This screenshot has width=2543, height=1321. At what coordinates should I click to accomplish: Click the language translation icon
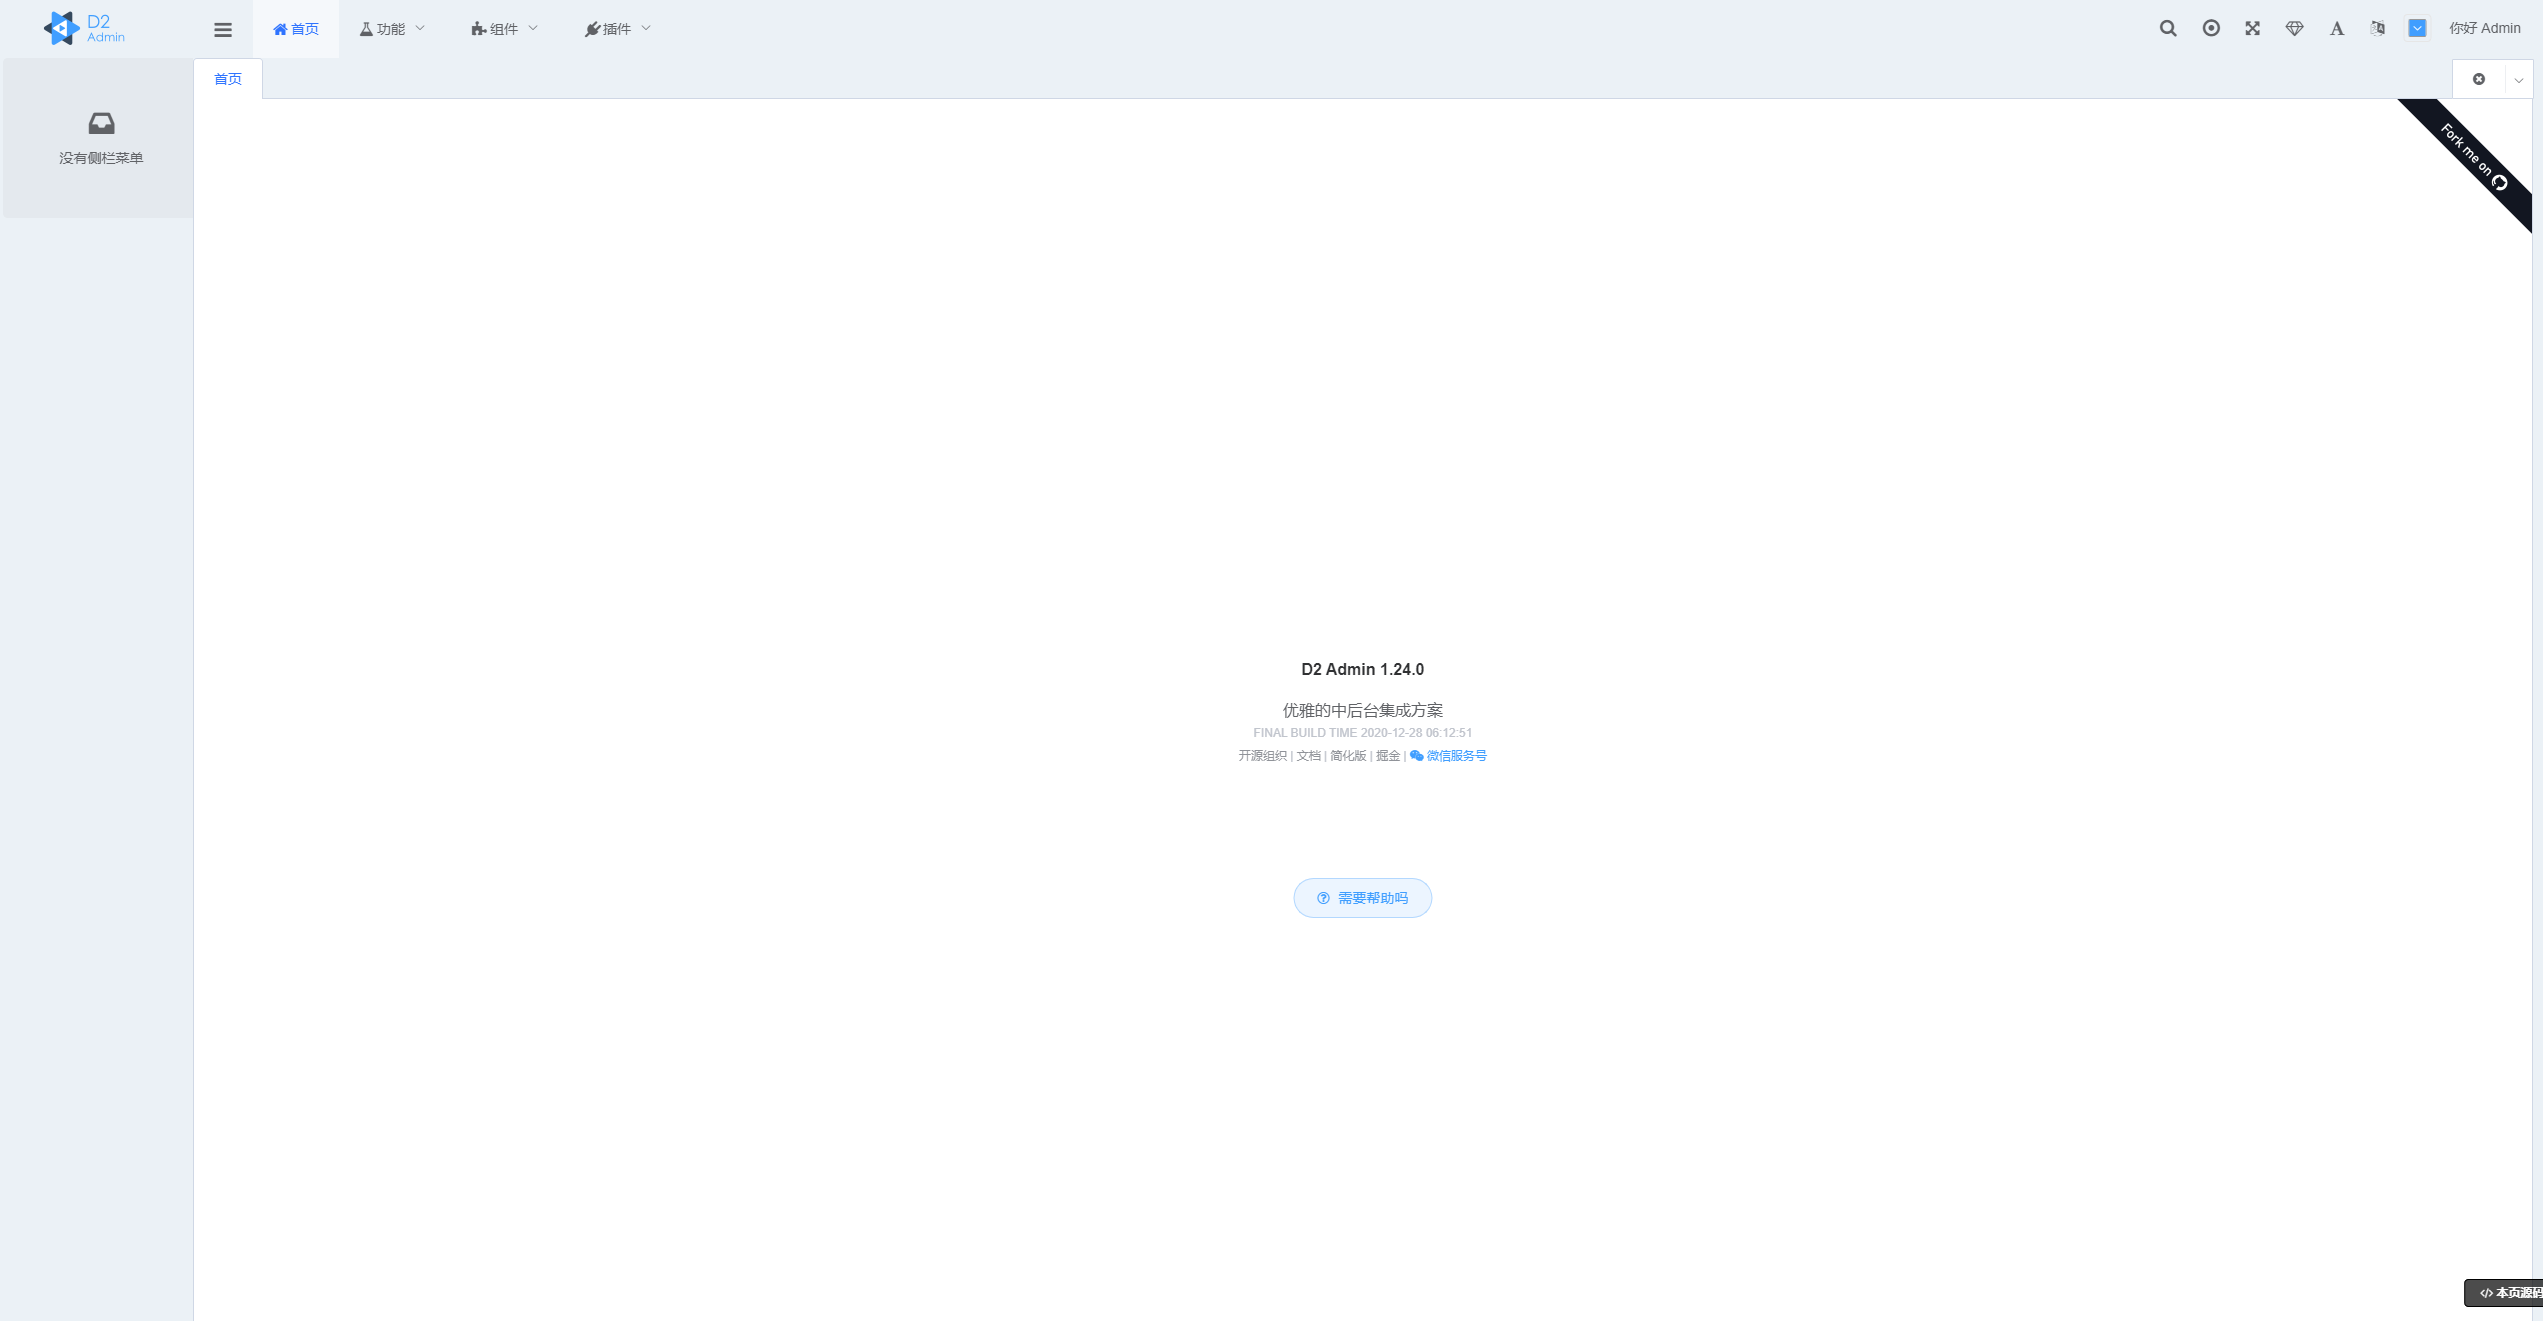point(2377,28)
